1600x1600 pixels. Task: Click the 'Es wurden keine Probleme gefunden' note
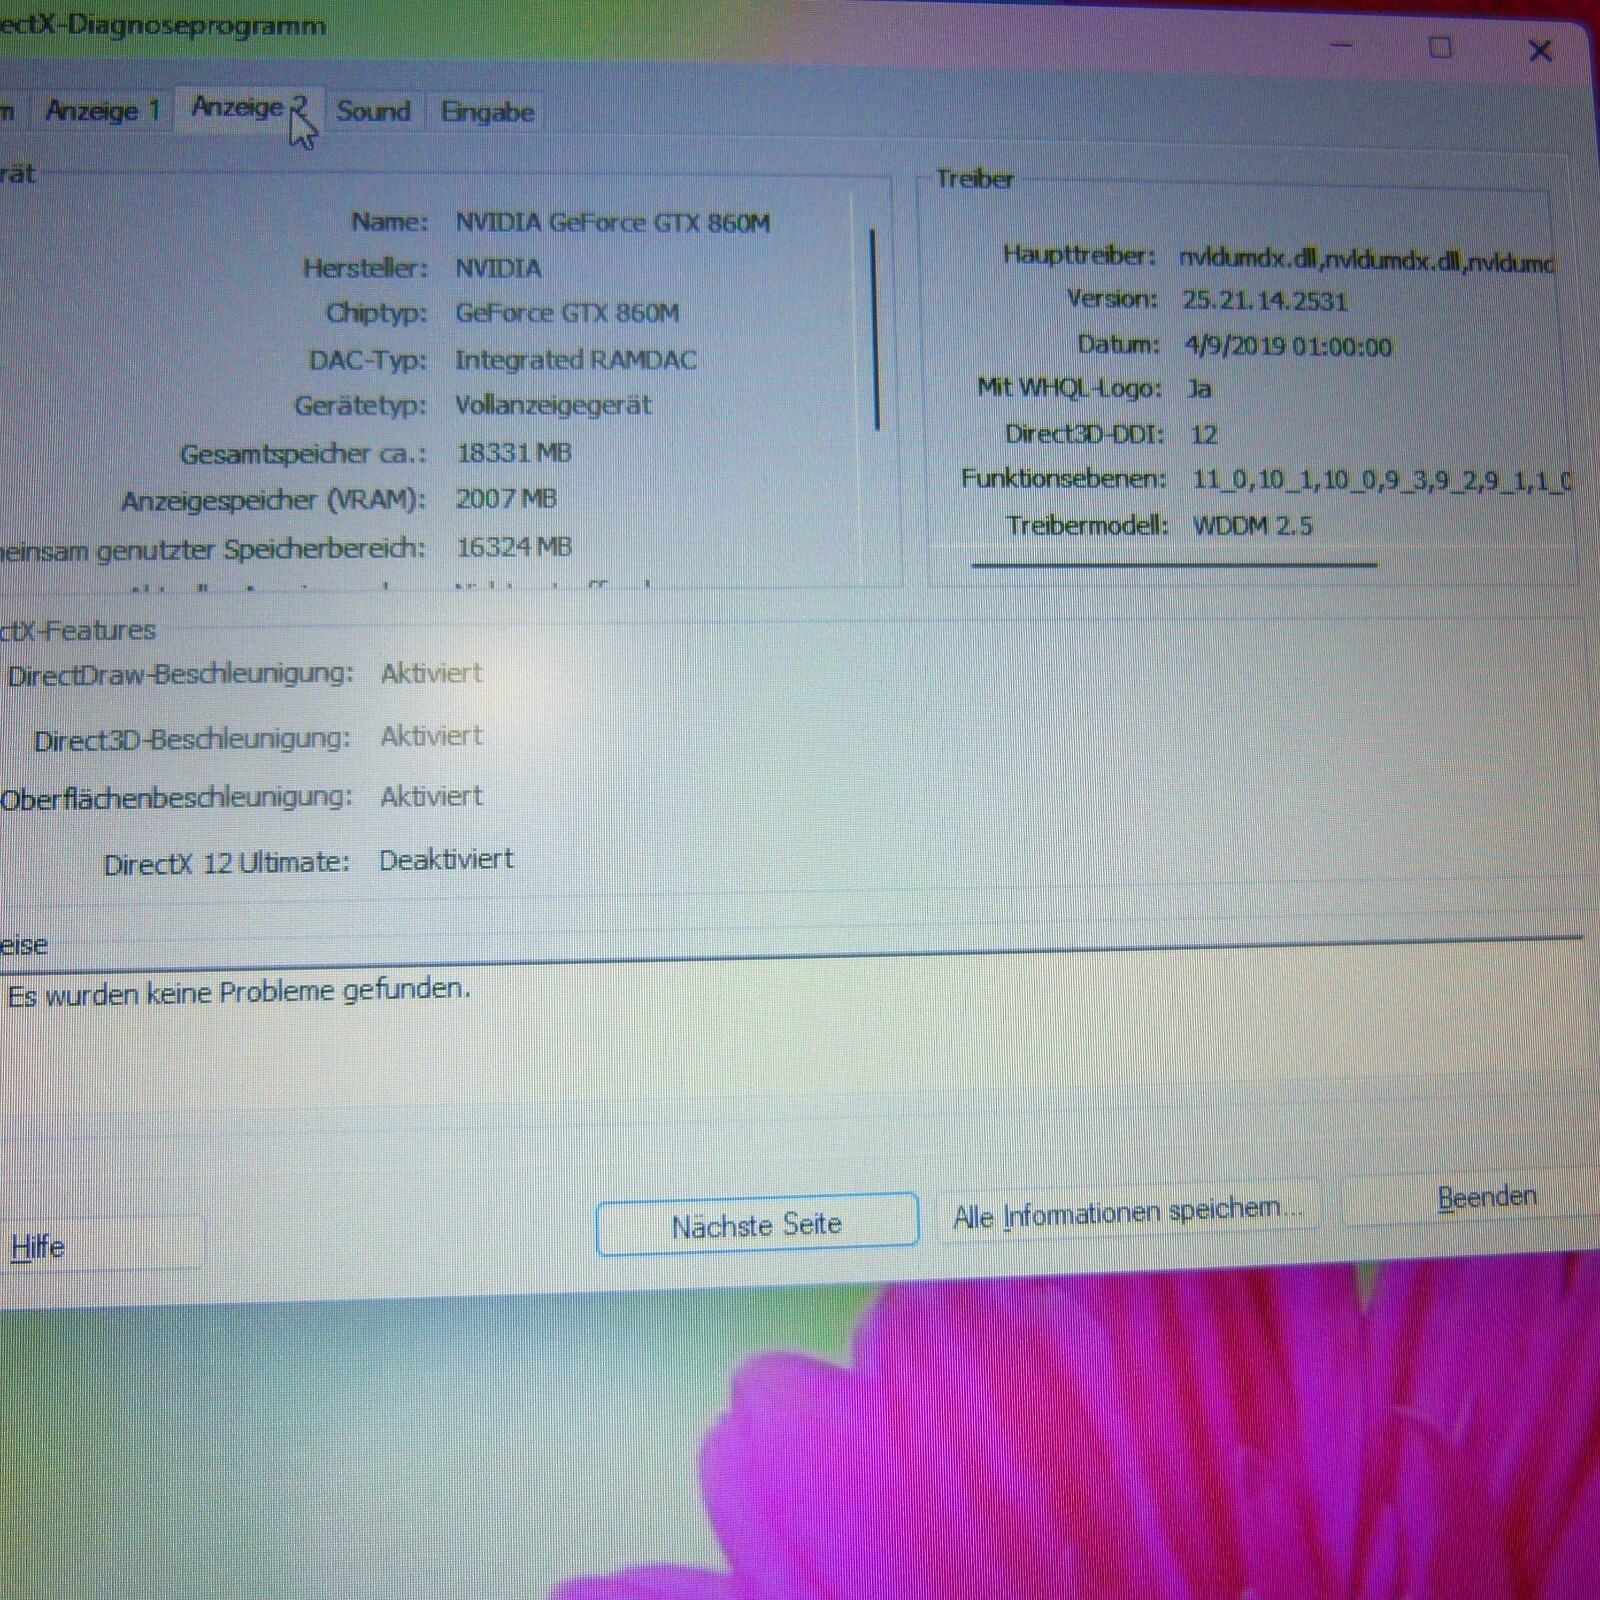[238, 992]
